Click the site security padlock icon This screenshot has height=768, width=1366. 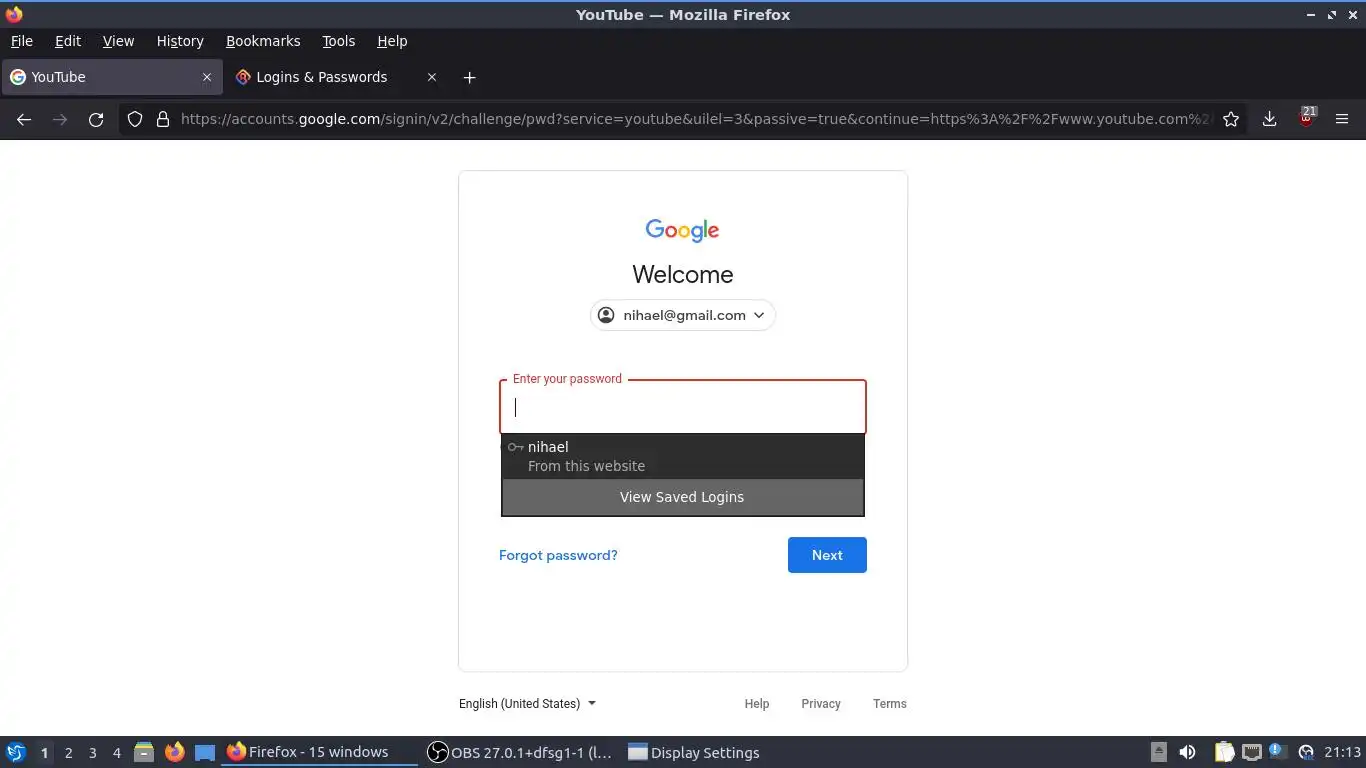[x=163, y=119]
